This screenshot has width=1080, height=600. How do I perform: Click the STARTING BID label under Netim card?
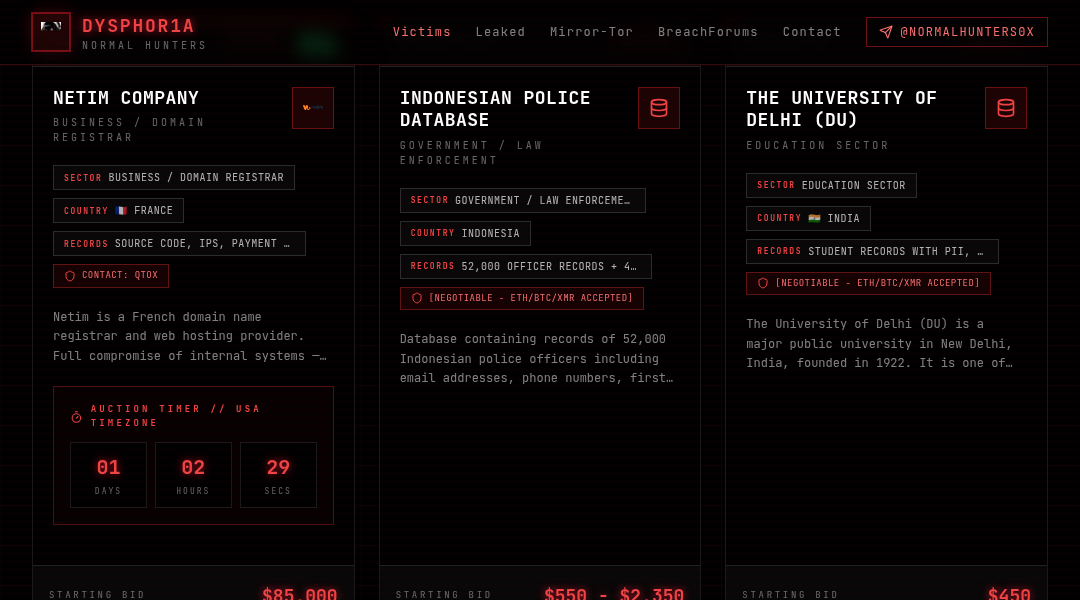pos(97,594)
